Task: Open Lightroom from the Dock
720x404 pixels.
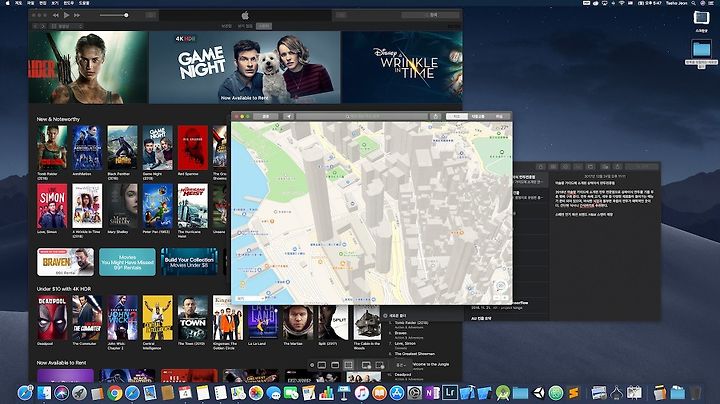Action: tap(450, 393)
